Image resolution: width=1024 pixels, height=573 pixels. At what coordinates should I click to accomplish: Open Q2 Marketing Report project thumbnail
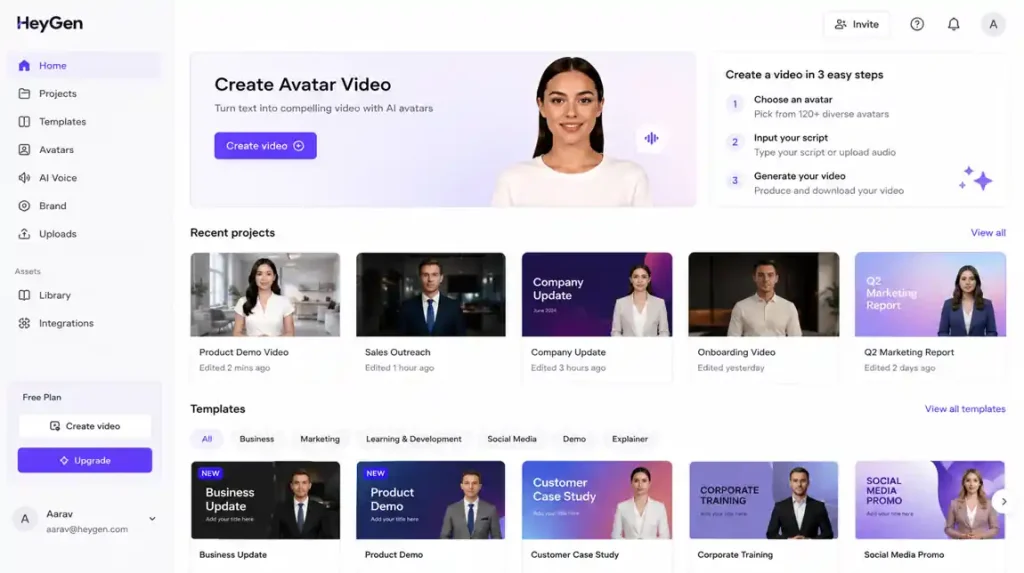[930, 295]
